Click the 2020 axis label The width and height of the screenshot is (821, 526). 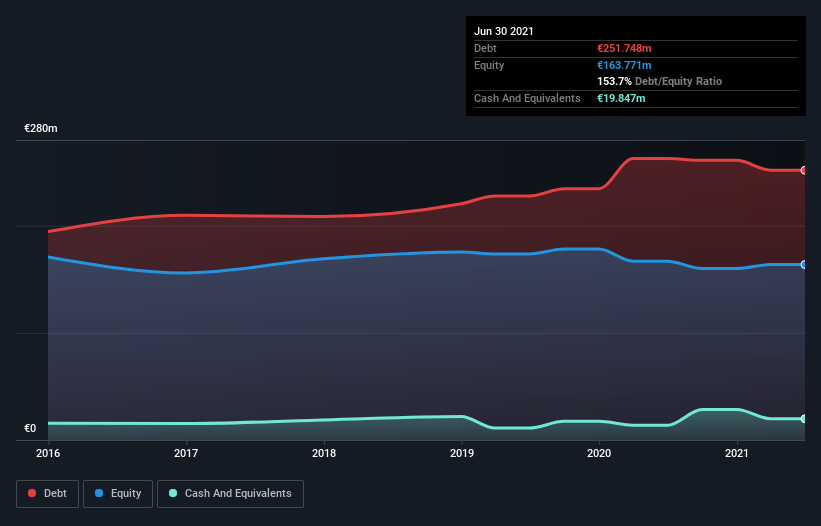tap(599, 453)
